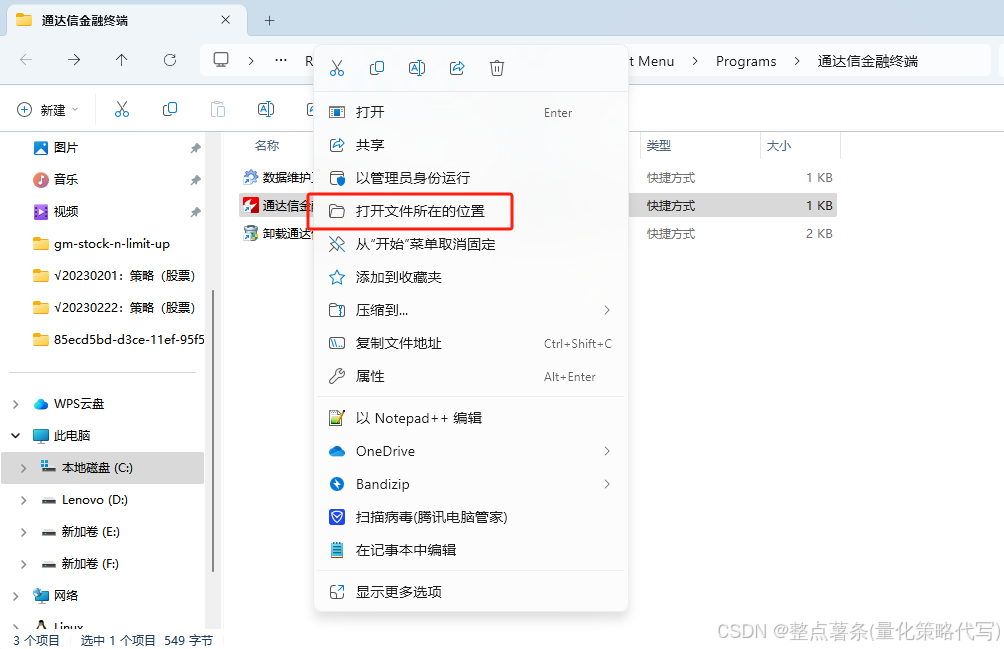Screen dimensions: 1004x649
Task: Choose 打开 in the context menu
Action: [471, 112]
